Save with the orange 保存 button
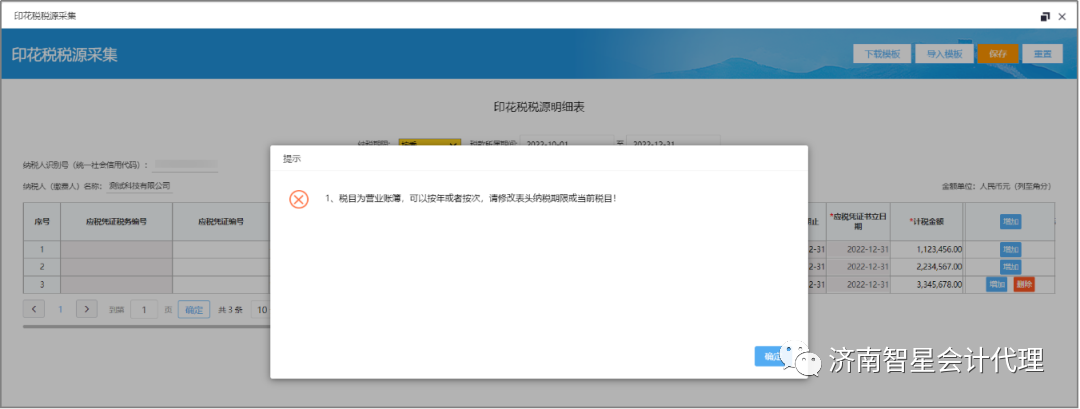 pos(998,54)
